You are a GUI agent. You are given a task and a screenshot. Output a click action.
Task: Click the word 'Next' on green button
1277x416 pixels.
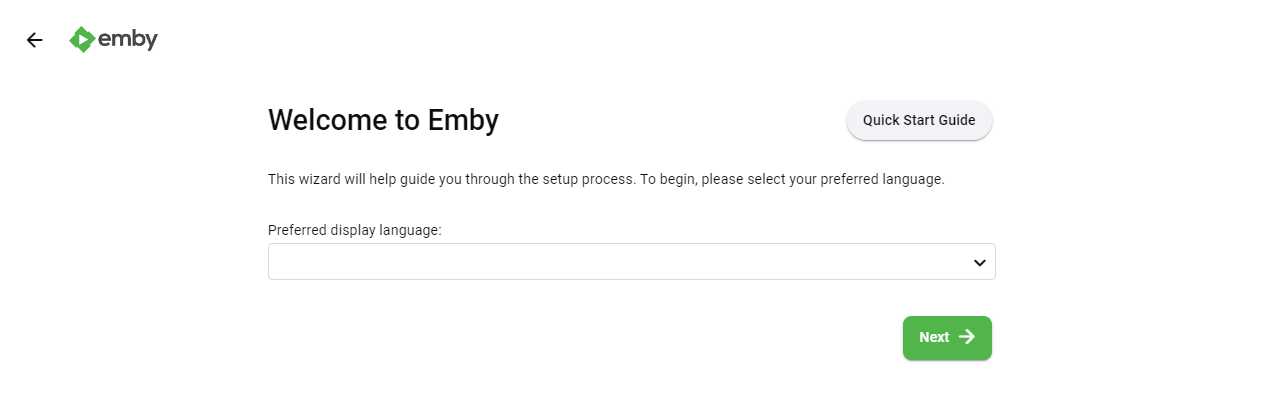tap(934, 338)
